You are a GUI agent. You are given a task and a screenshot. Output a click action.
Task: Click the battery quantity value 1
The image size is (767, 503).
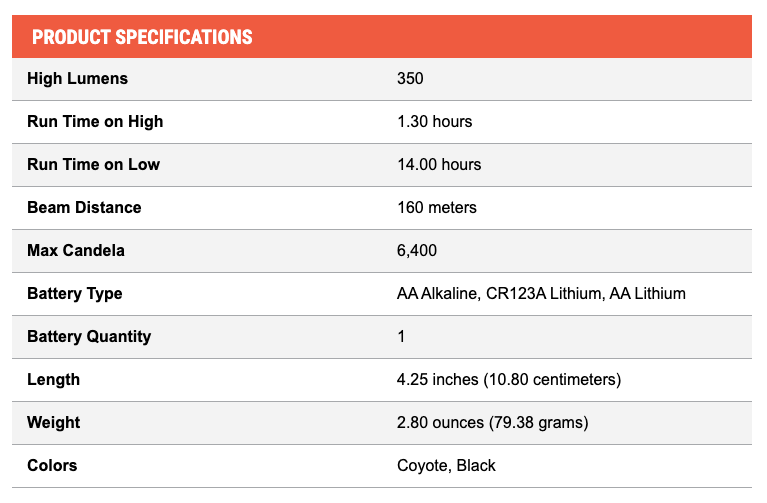pyautogui.click(x=401, y=337)
